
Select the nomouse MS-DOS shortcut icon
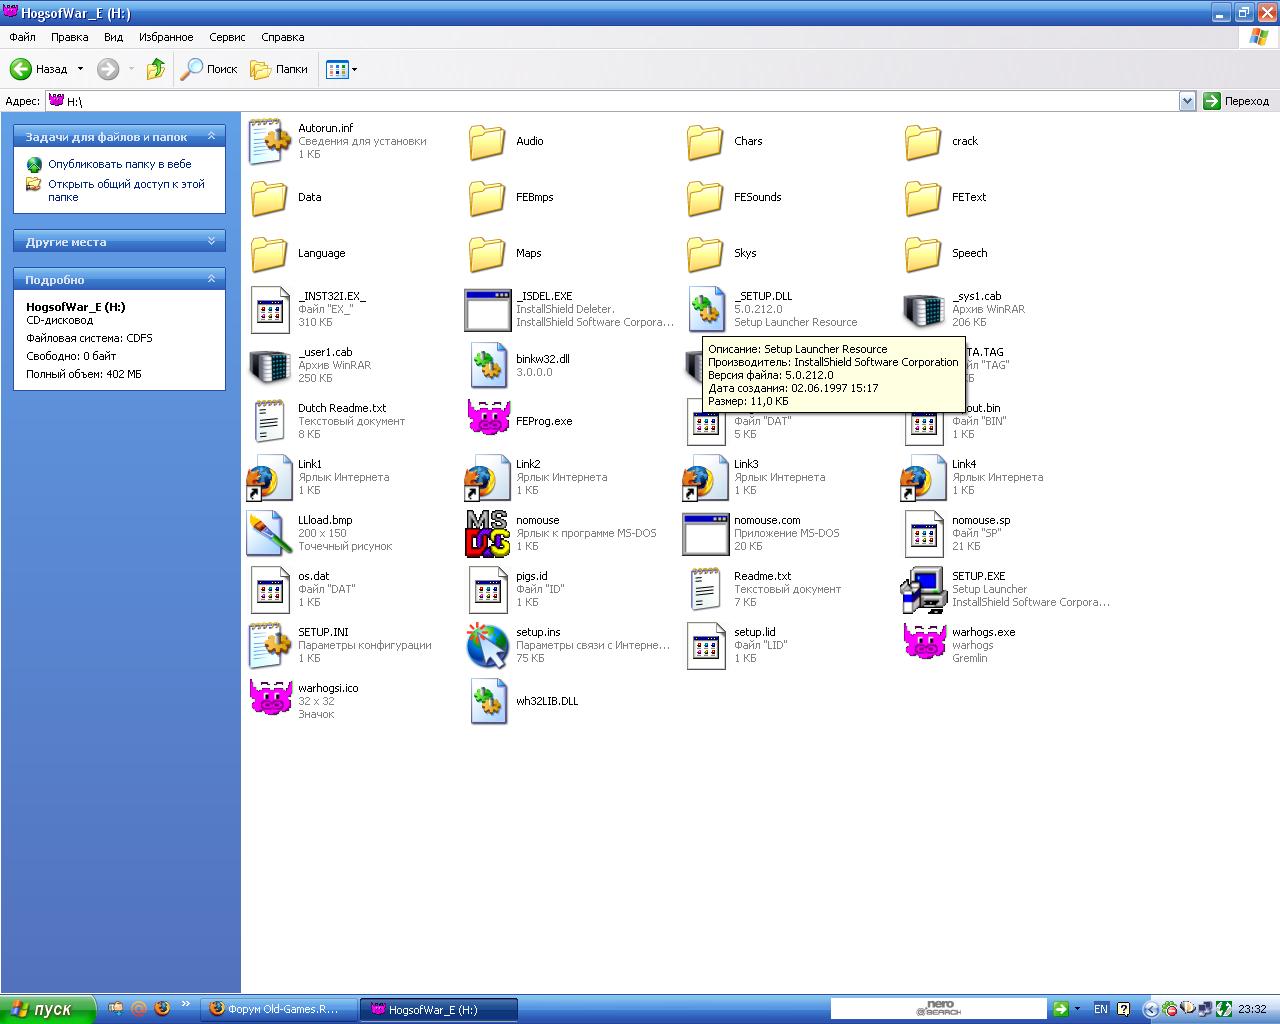click(x=487, y=533)
